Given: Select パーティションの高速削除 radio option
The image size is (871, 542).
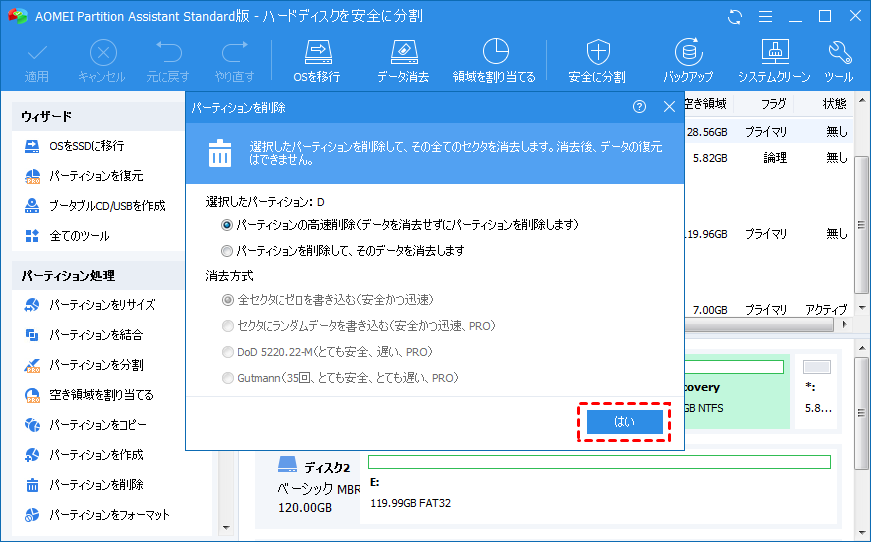Looking at the screenshot, I should (227, 225).
